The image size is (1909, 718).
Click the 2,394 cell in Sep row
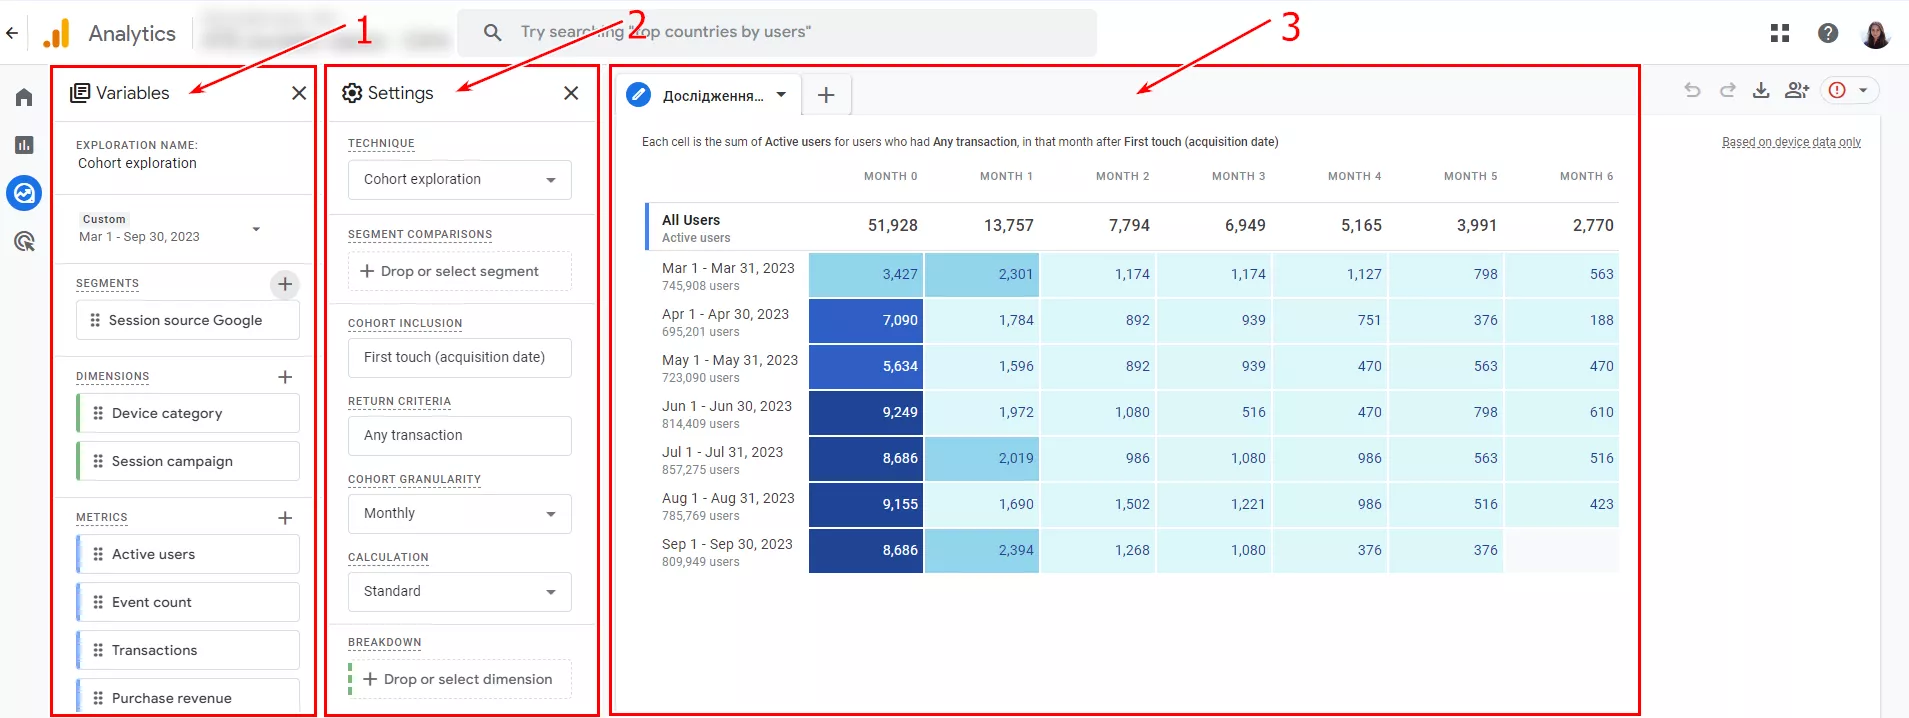point(982,550)
